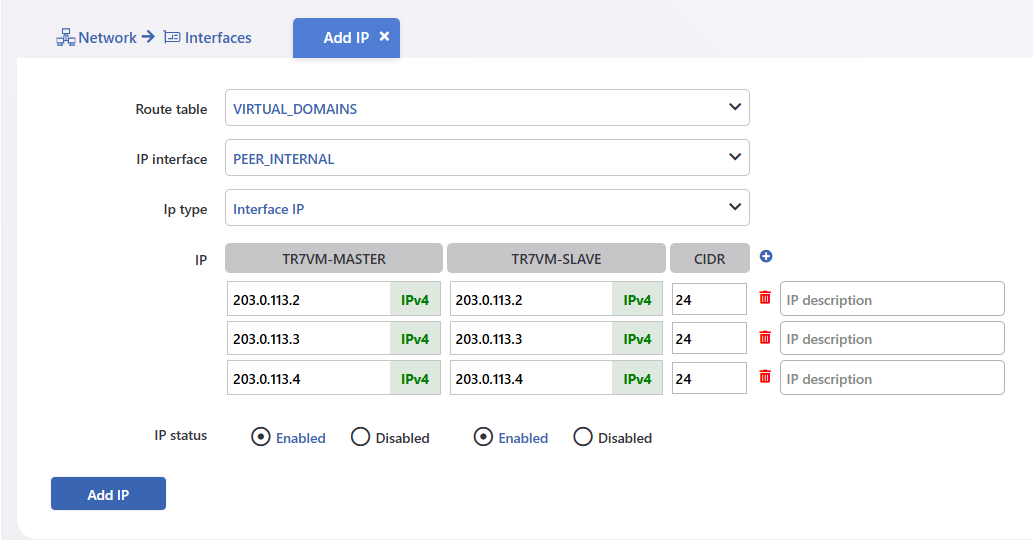Image resolution: width=1033 pixels, height=540 pixels.
Task: Select Enabled for TR7VM-MASTER IP status
Action: [261, 437]
